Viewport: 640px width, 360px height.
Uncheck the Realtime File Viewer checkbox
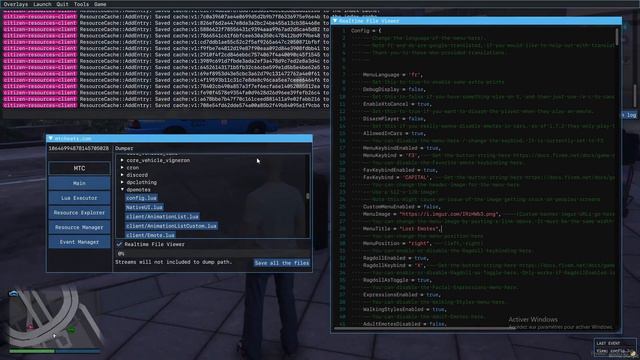(119, 244)
